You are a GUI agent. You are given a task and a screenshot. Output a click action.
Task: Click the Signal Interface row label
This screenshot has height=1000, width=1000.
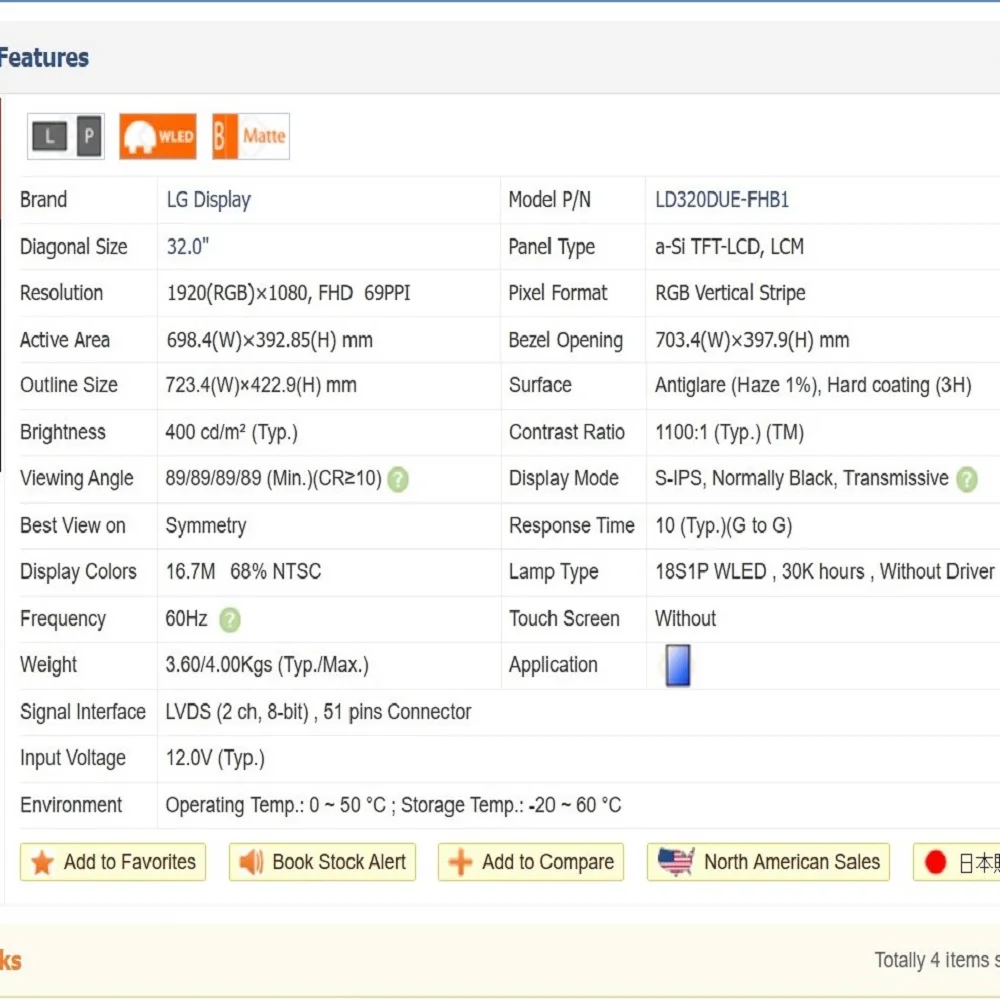tap(83, 712)
